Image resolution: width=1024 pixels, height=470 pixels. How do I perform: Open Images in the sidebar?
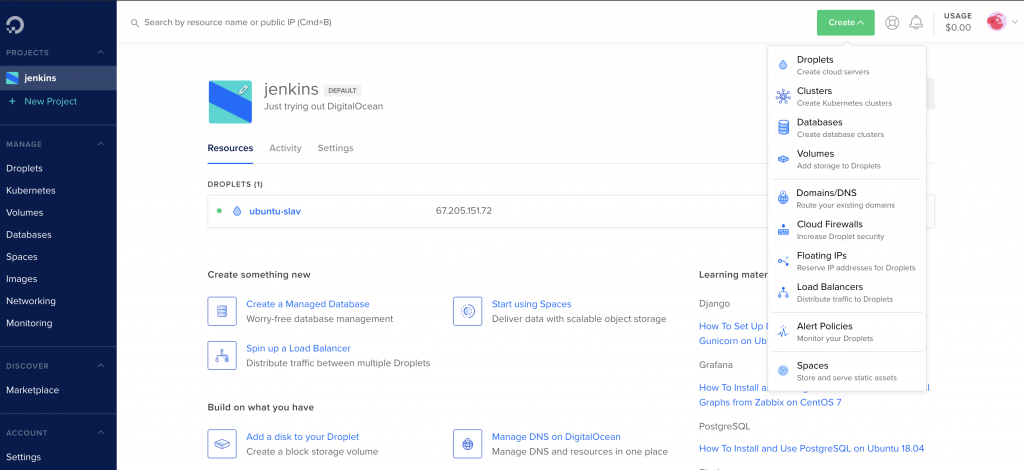coord(22,279)
